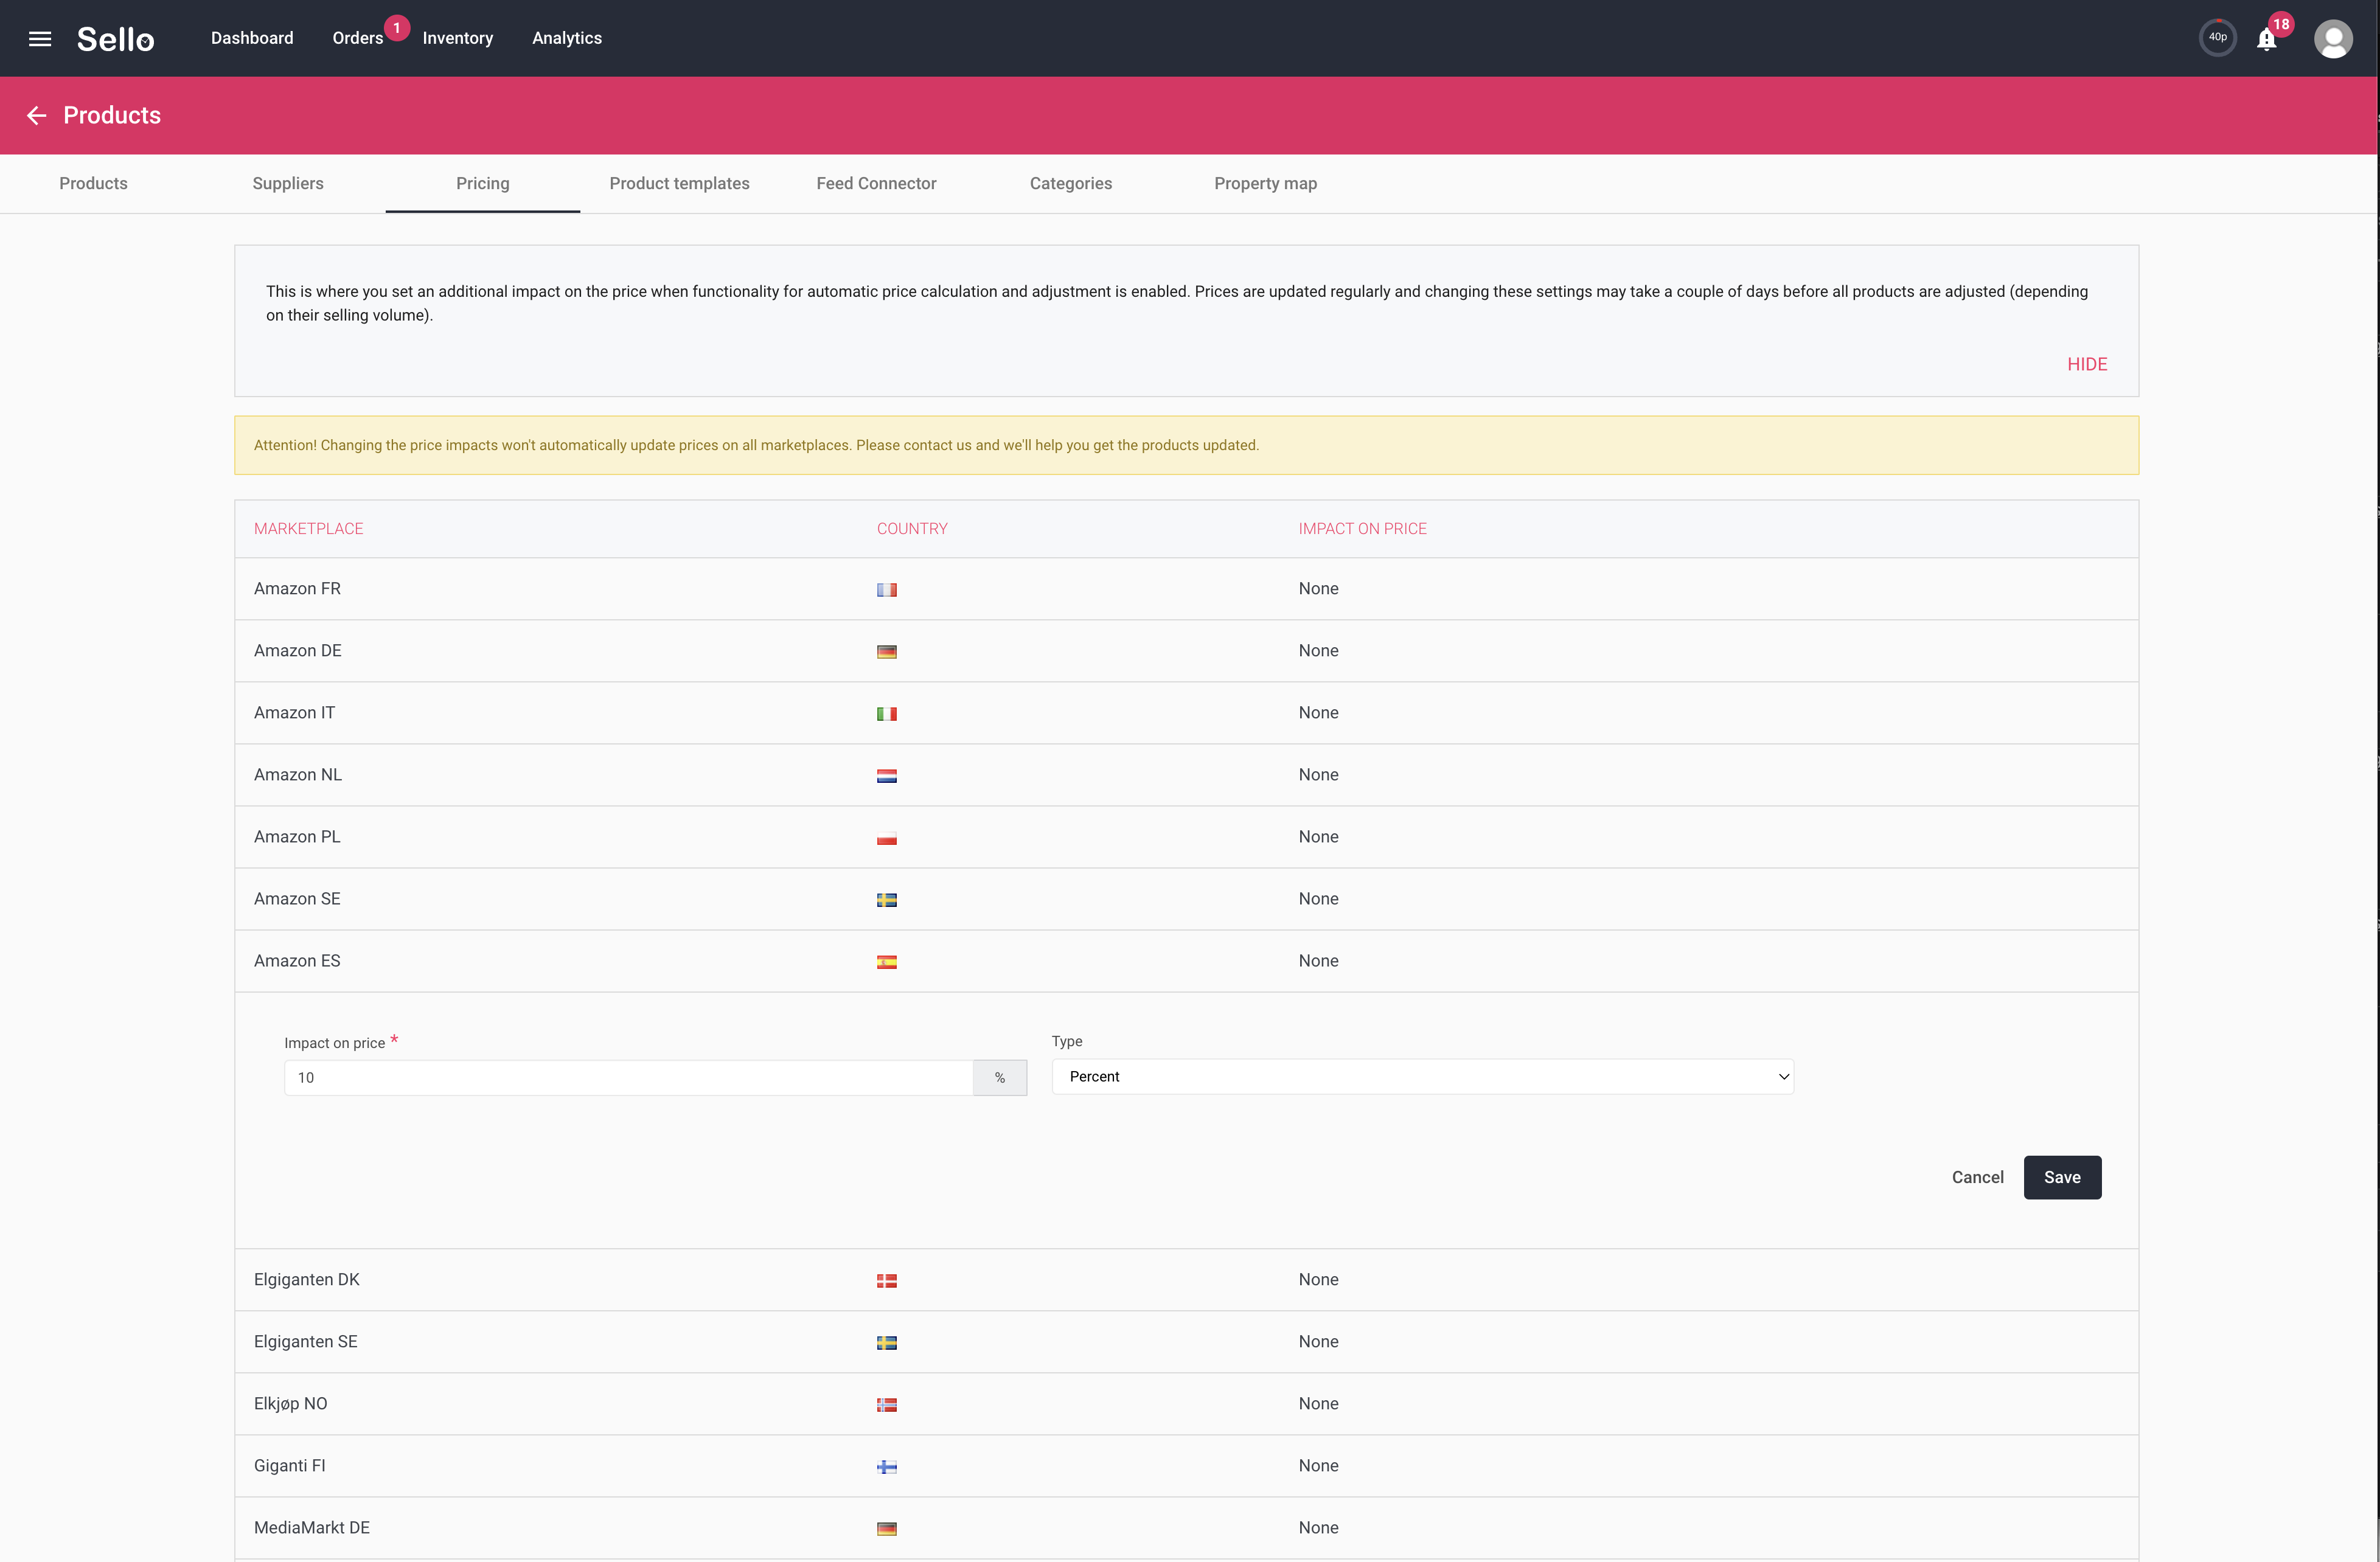Screen dimensions: 2380x1562
Task: Click the Norway flag for Elkjøp NO
Action: coord(886,1405)
